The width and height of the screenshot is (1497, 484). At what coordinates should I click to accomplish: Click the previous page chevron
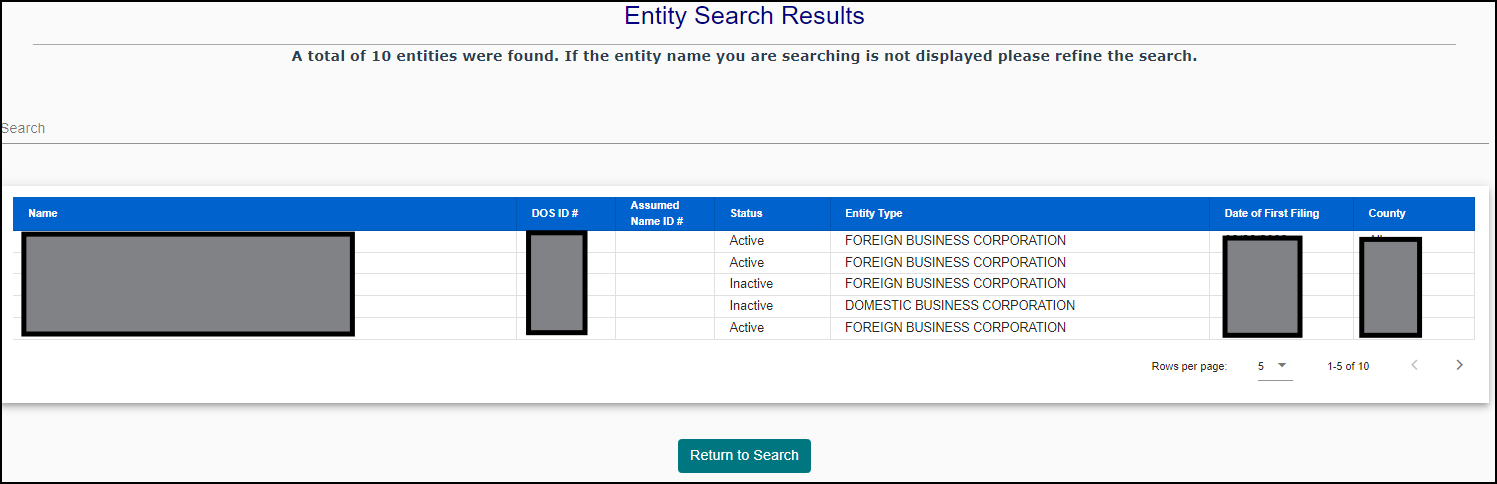(x=1414, y=365)
